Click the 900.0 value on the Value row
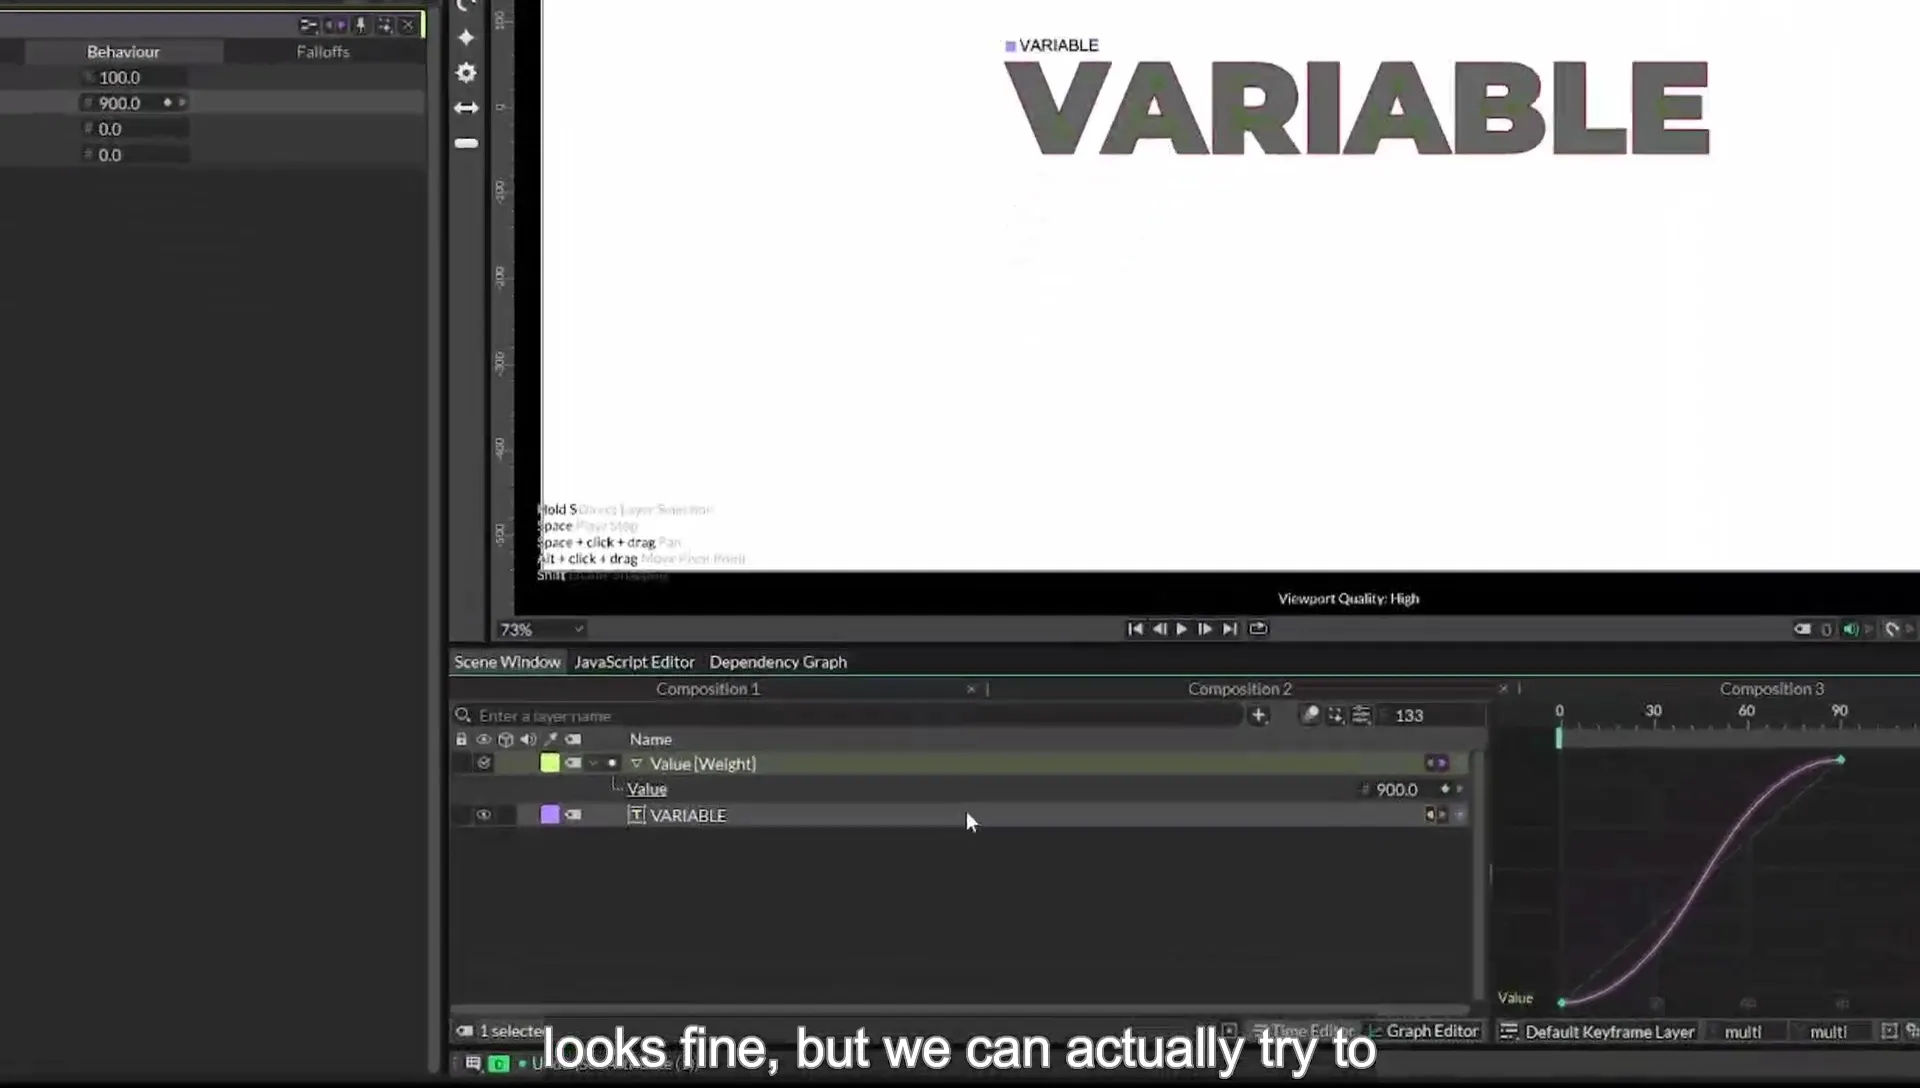1920x1088 pixels. coord(1396,789)
